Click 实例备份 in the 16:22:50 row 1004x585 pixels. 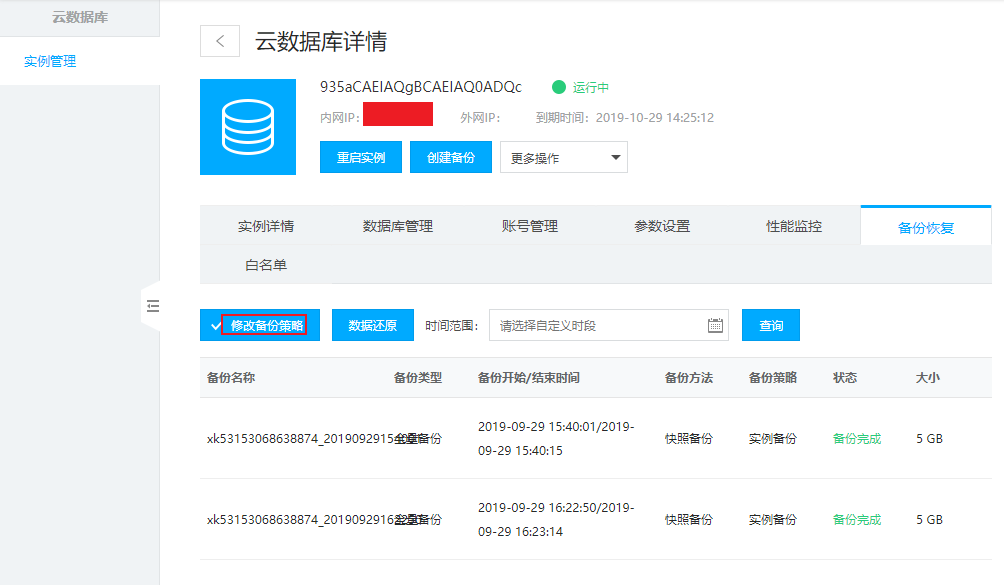(773, 519)
